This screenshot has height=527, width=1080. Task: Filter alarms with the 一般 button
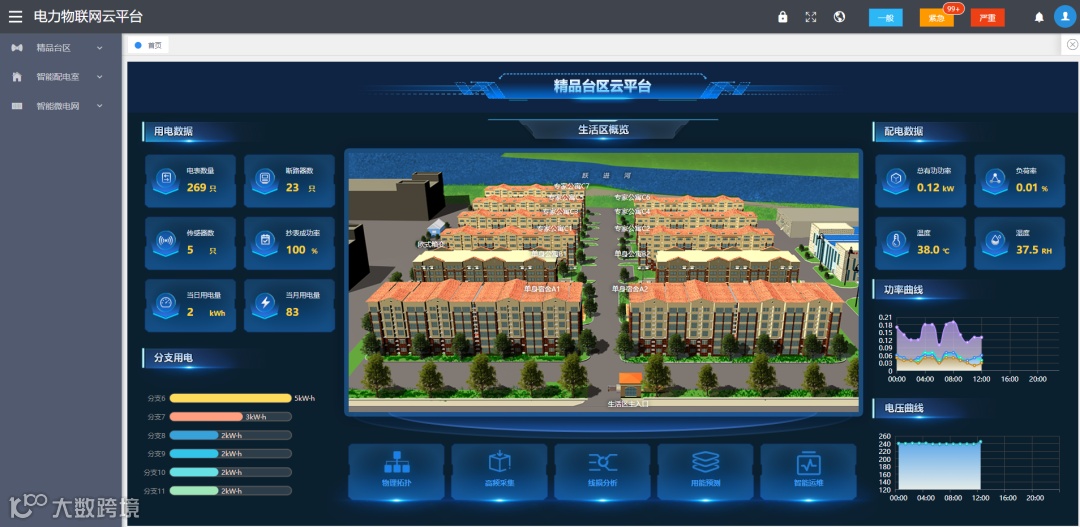point(886,18)
